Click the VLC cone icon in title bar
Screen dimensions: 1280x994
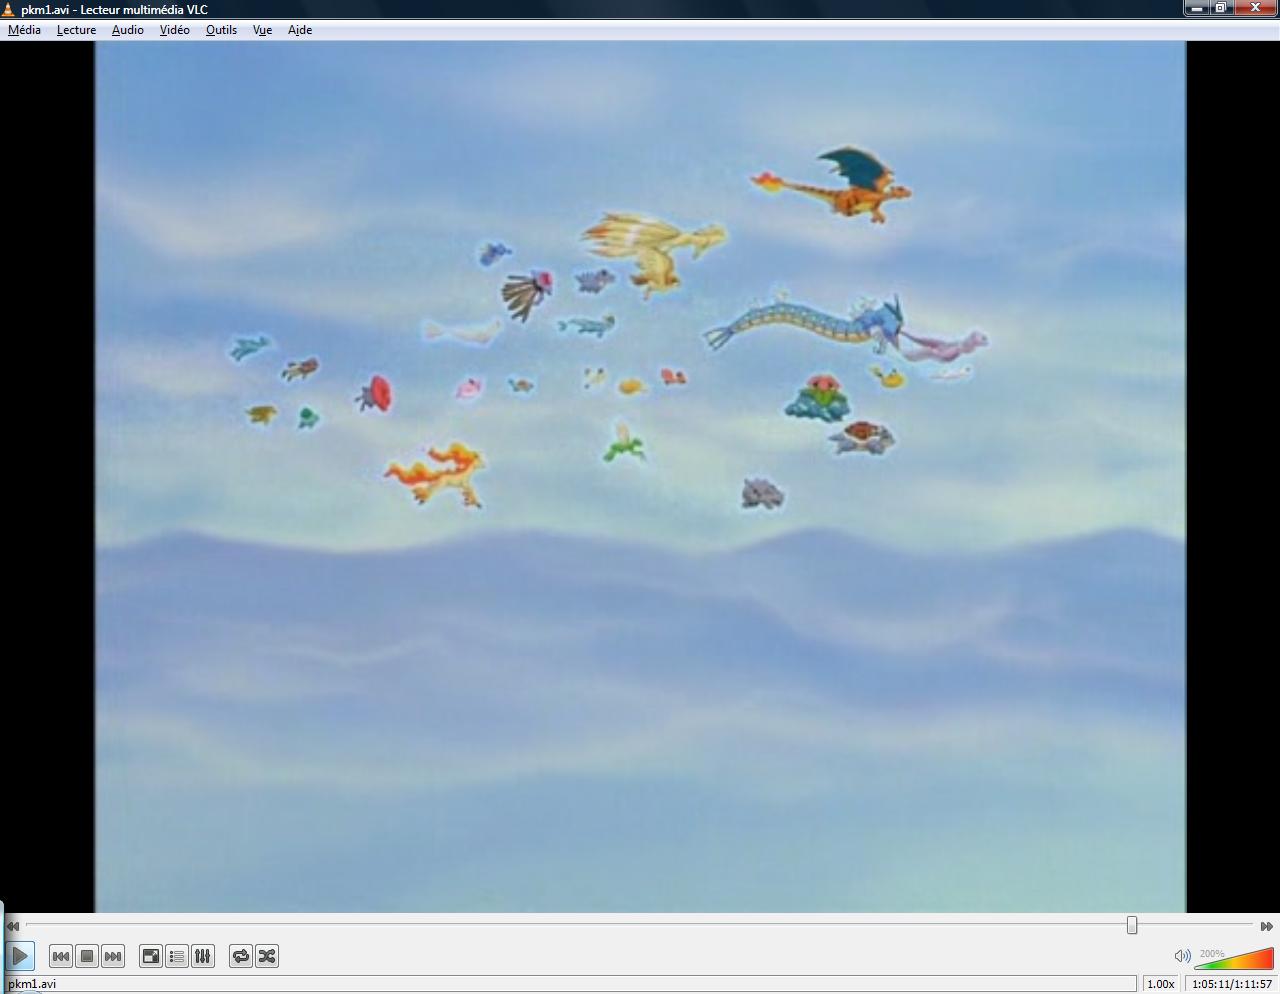pyautogui.click(x=9, y=9)
